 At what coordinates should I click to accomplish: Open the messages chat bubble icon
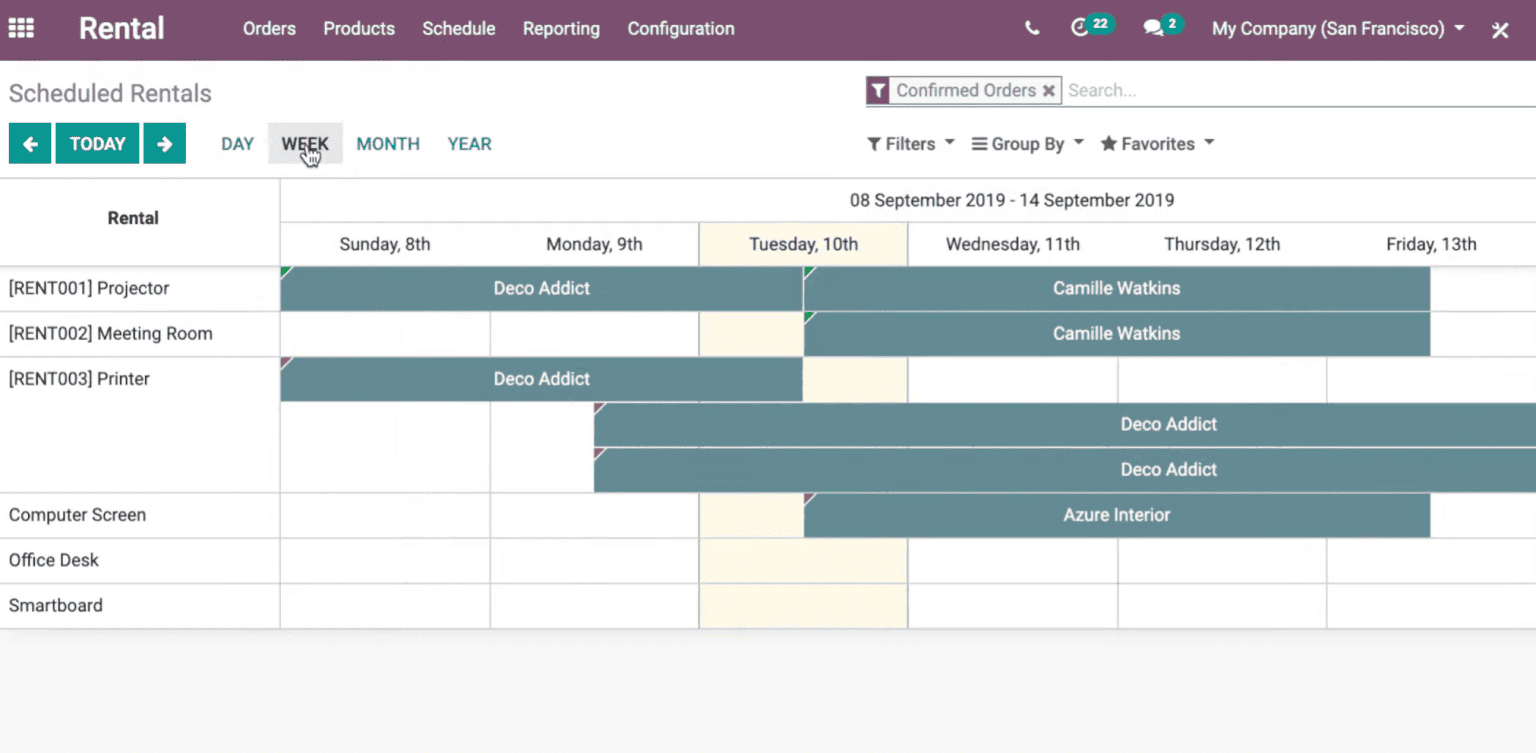coord(1154,29)
